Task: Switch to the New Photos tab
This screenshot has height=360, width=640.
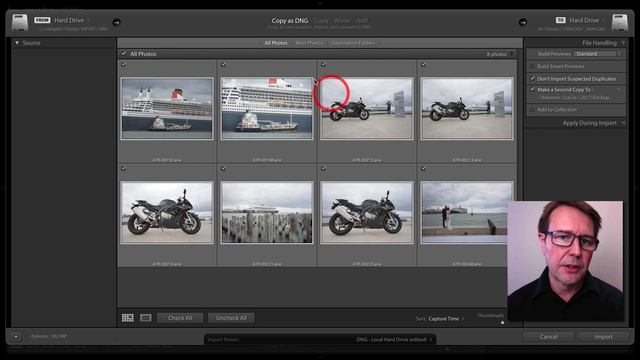Action: 309,43
